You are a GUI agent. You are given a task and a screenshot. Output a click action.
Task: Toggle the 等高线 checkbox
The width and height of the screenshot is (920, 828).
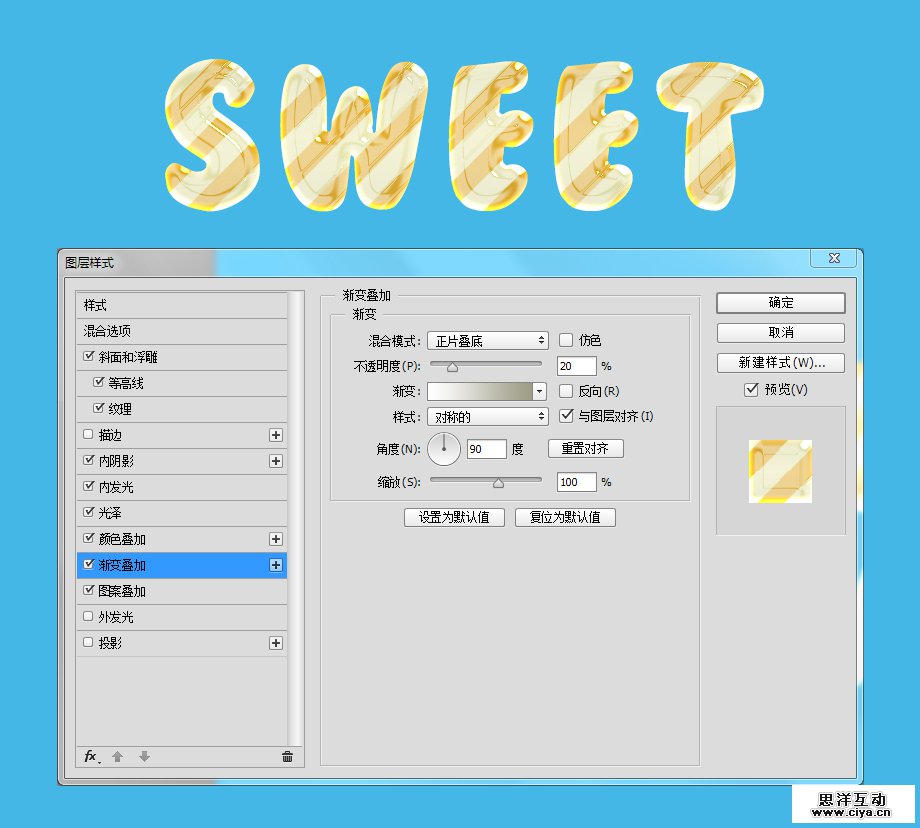[99, 382]
